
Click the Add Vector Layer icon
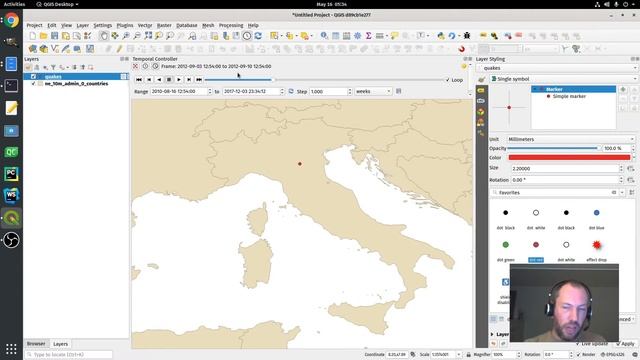click(x=55, y=49)
